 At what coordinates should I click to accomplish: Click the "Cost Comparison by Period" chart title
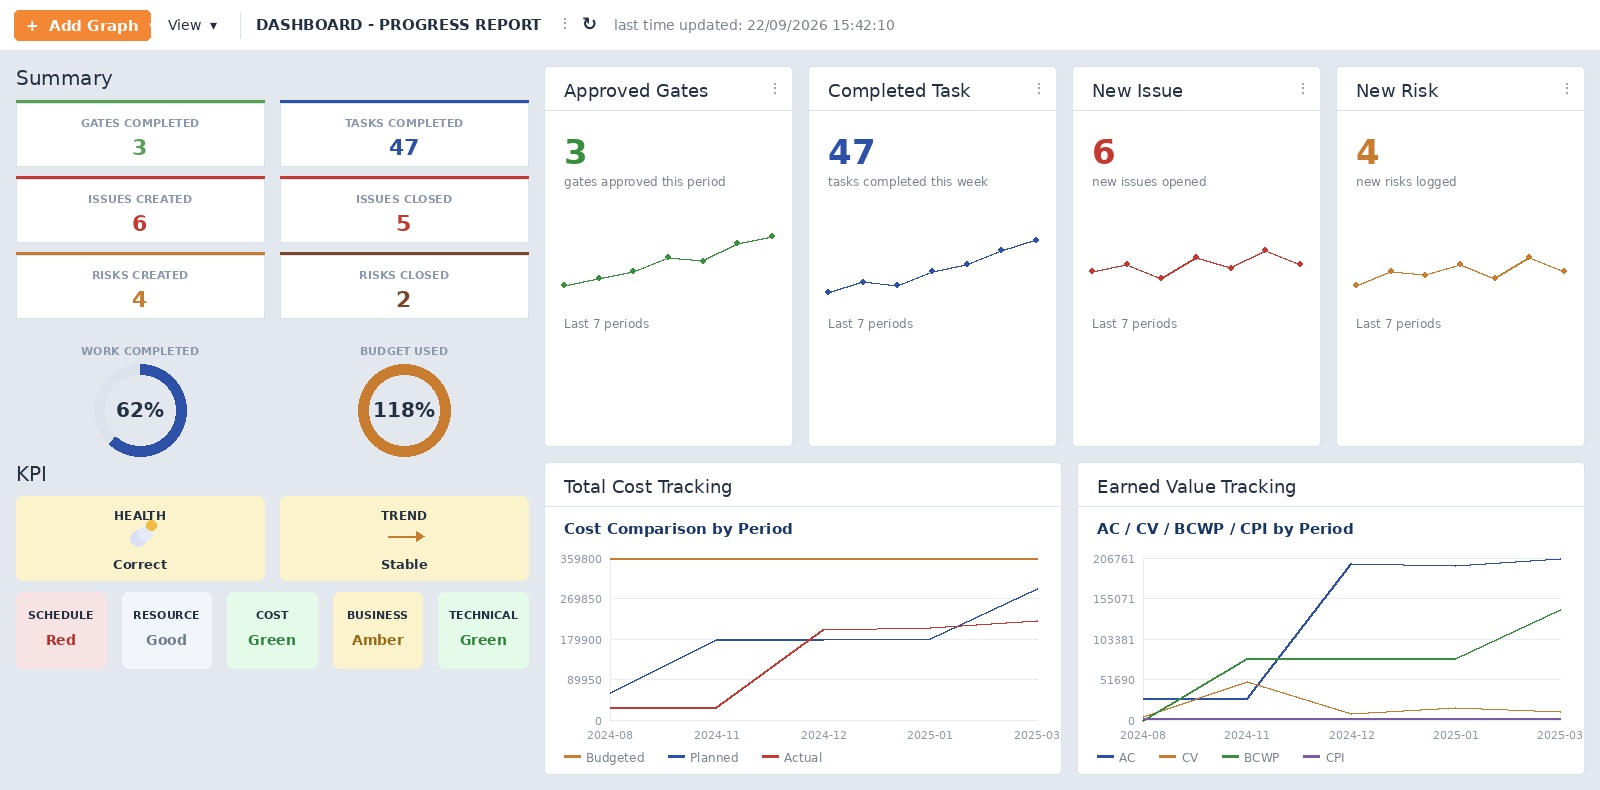click(x=678, y=529)
